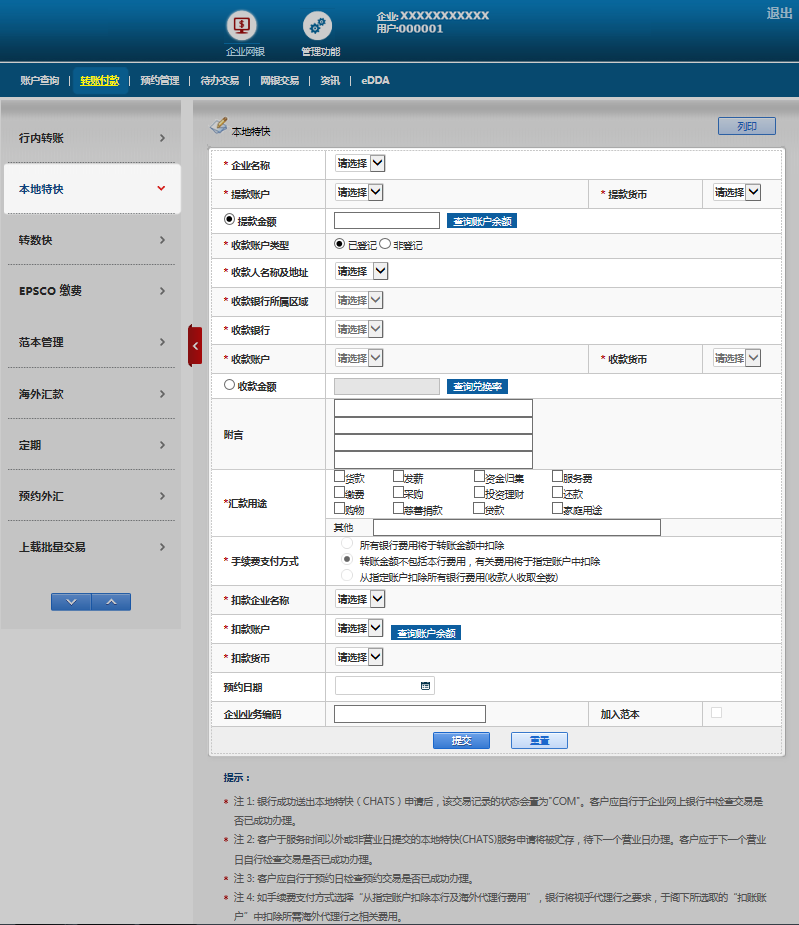This screenshot has height=925, width=799.
Task: Click the 本地特快 page title icon
Action: [x=219, y=127]
